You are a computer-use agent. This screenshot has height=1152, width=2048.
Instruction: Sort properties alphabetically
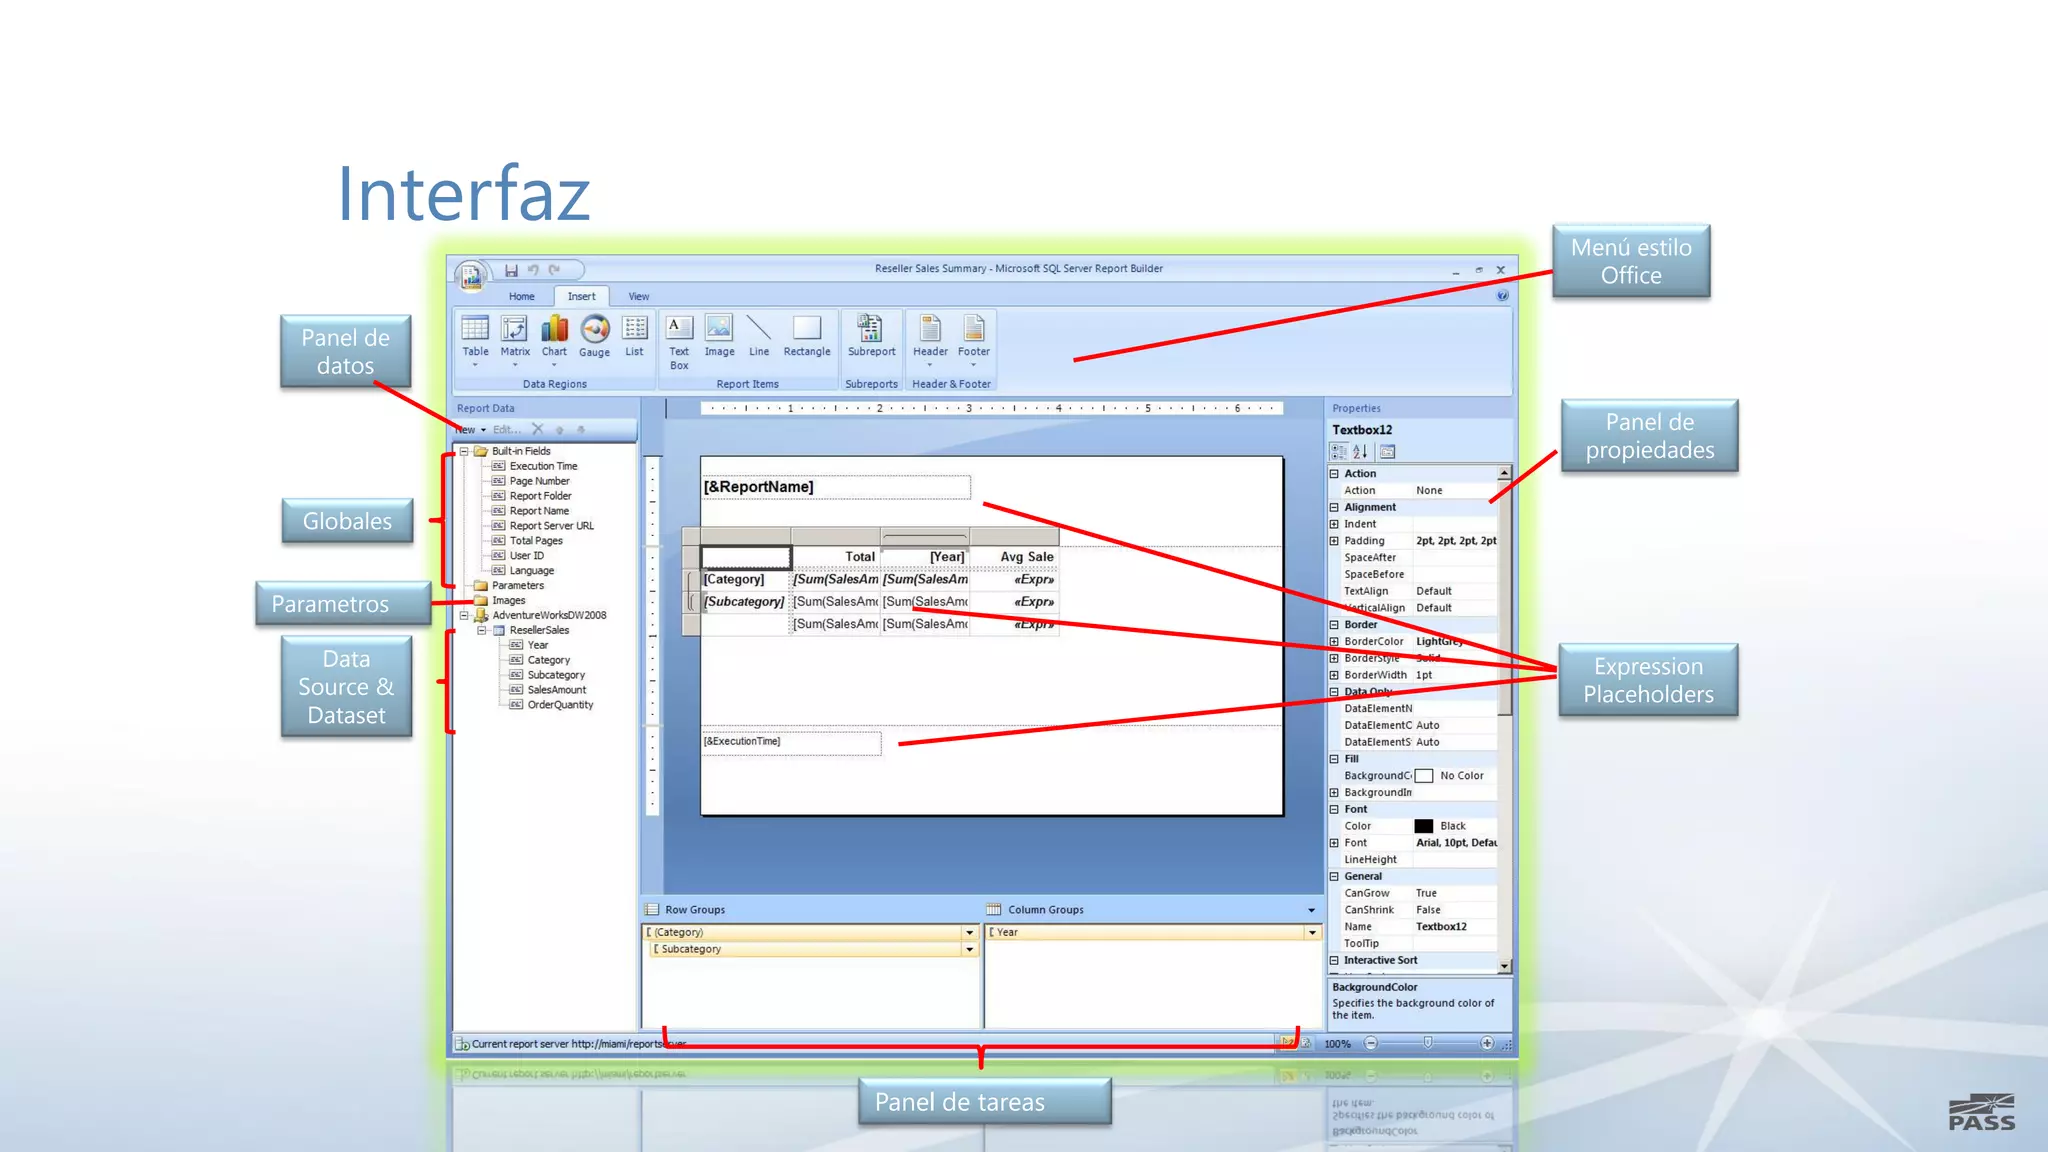click(1360, 452)
